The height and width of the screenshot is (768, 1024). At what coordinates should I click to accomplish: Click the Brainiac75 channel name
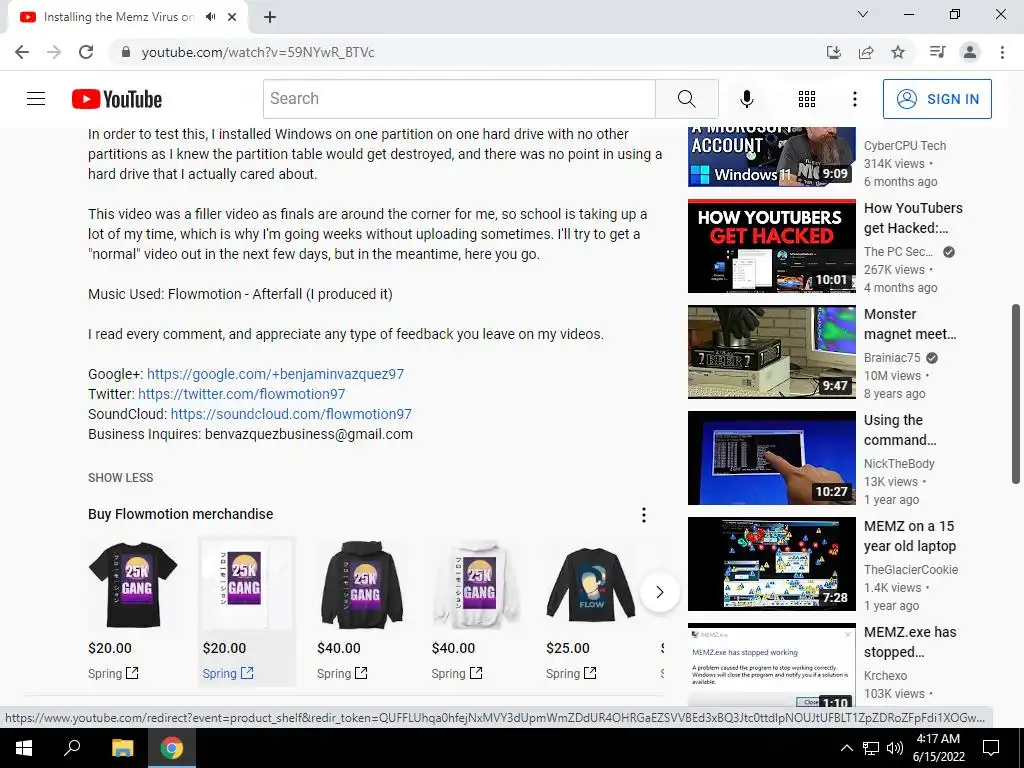[x=892, y=358]
